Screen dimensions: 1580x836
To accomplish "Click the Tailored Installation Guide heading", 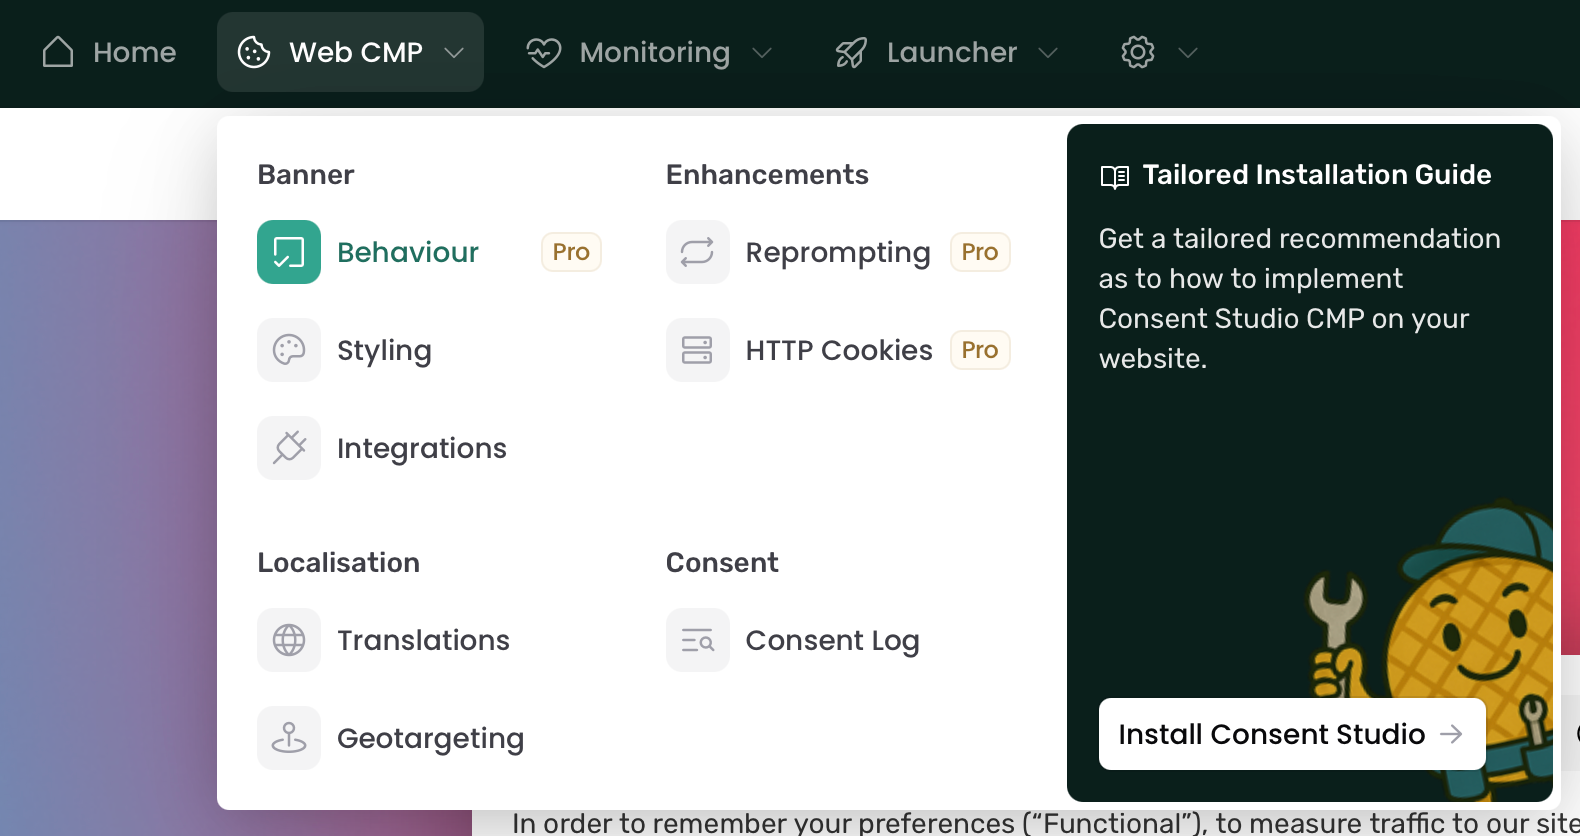I will (x=1317, y=175).
